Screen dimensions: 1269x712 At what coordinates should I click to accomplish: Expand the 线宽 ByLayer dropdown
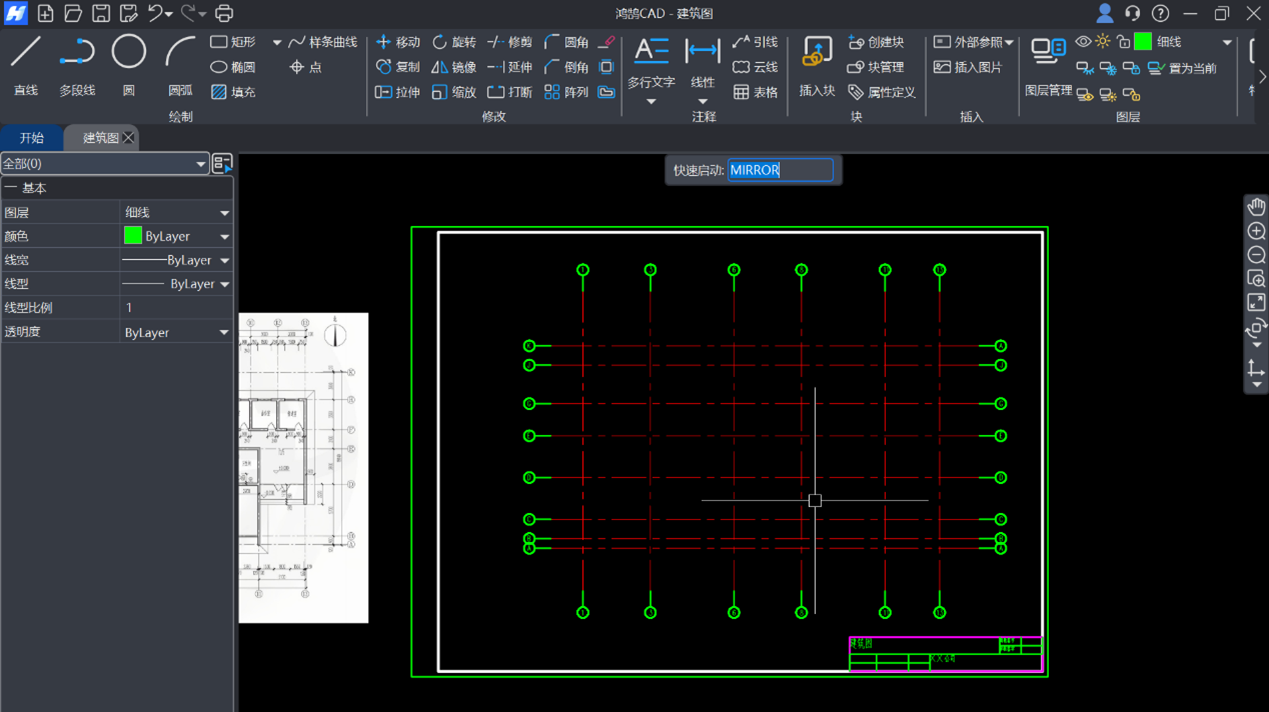point(224,260)
